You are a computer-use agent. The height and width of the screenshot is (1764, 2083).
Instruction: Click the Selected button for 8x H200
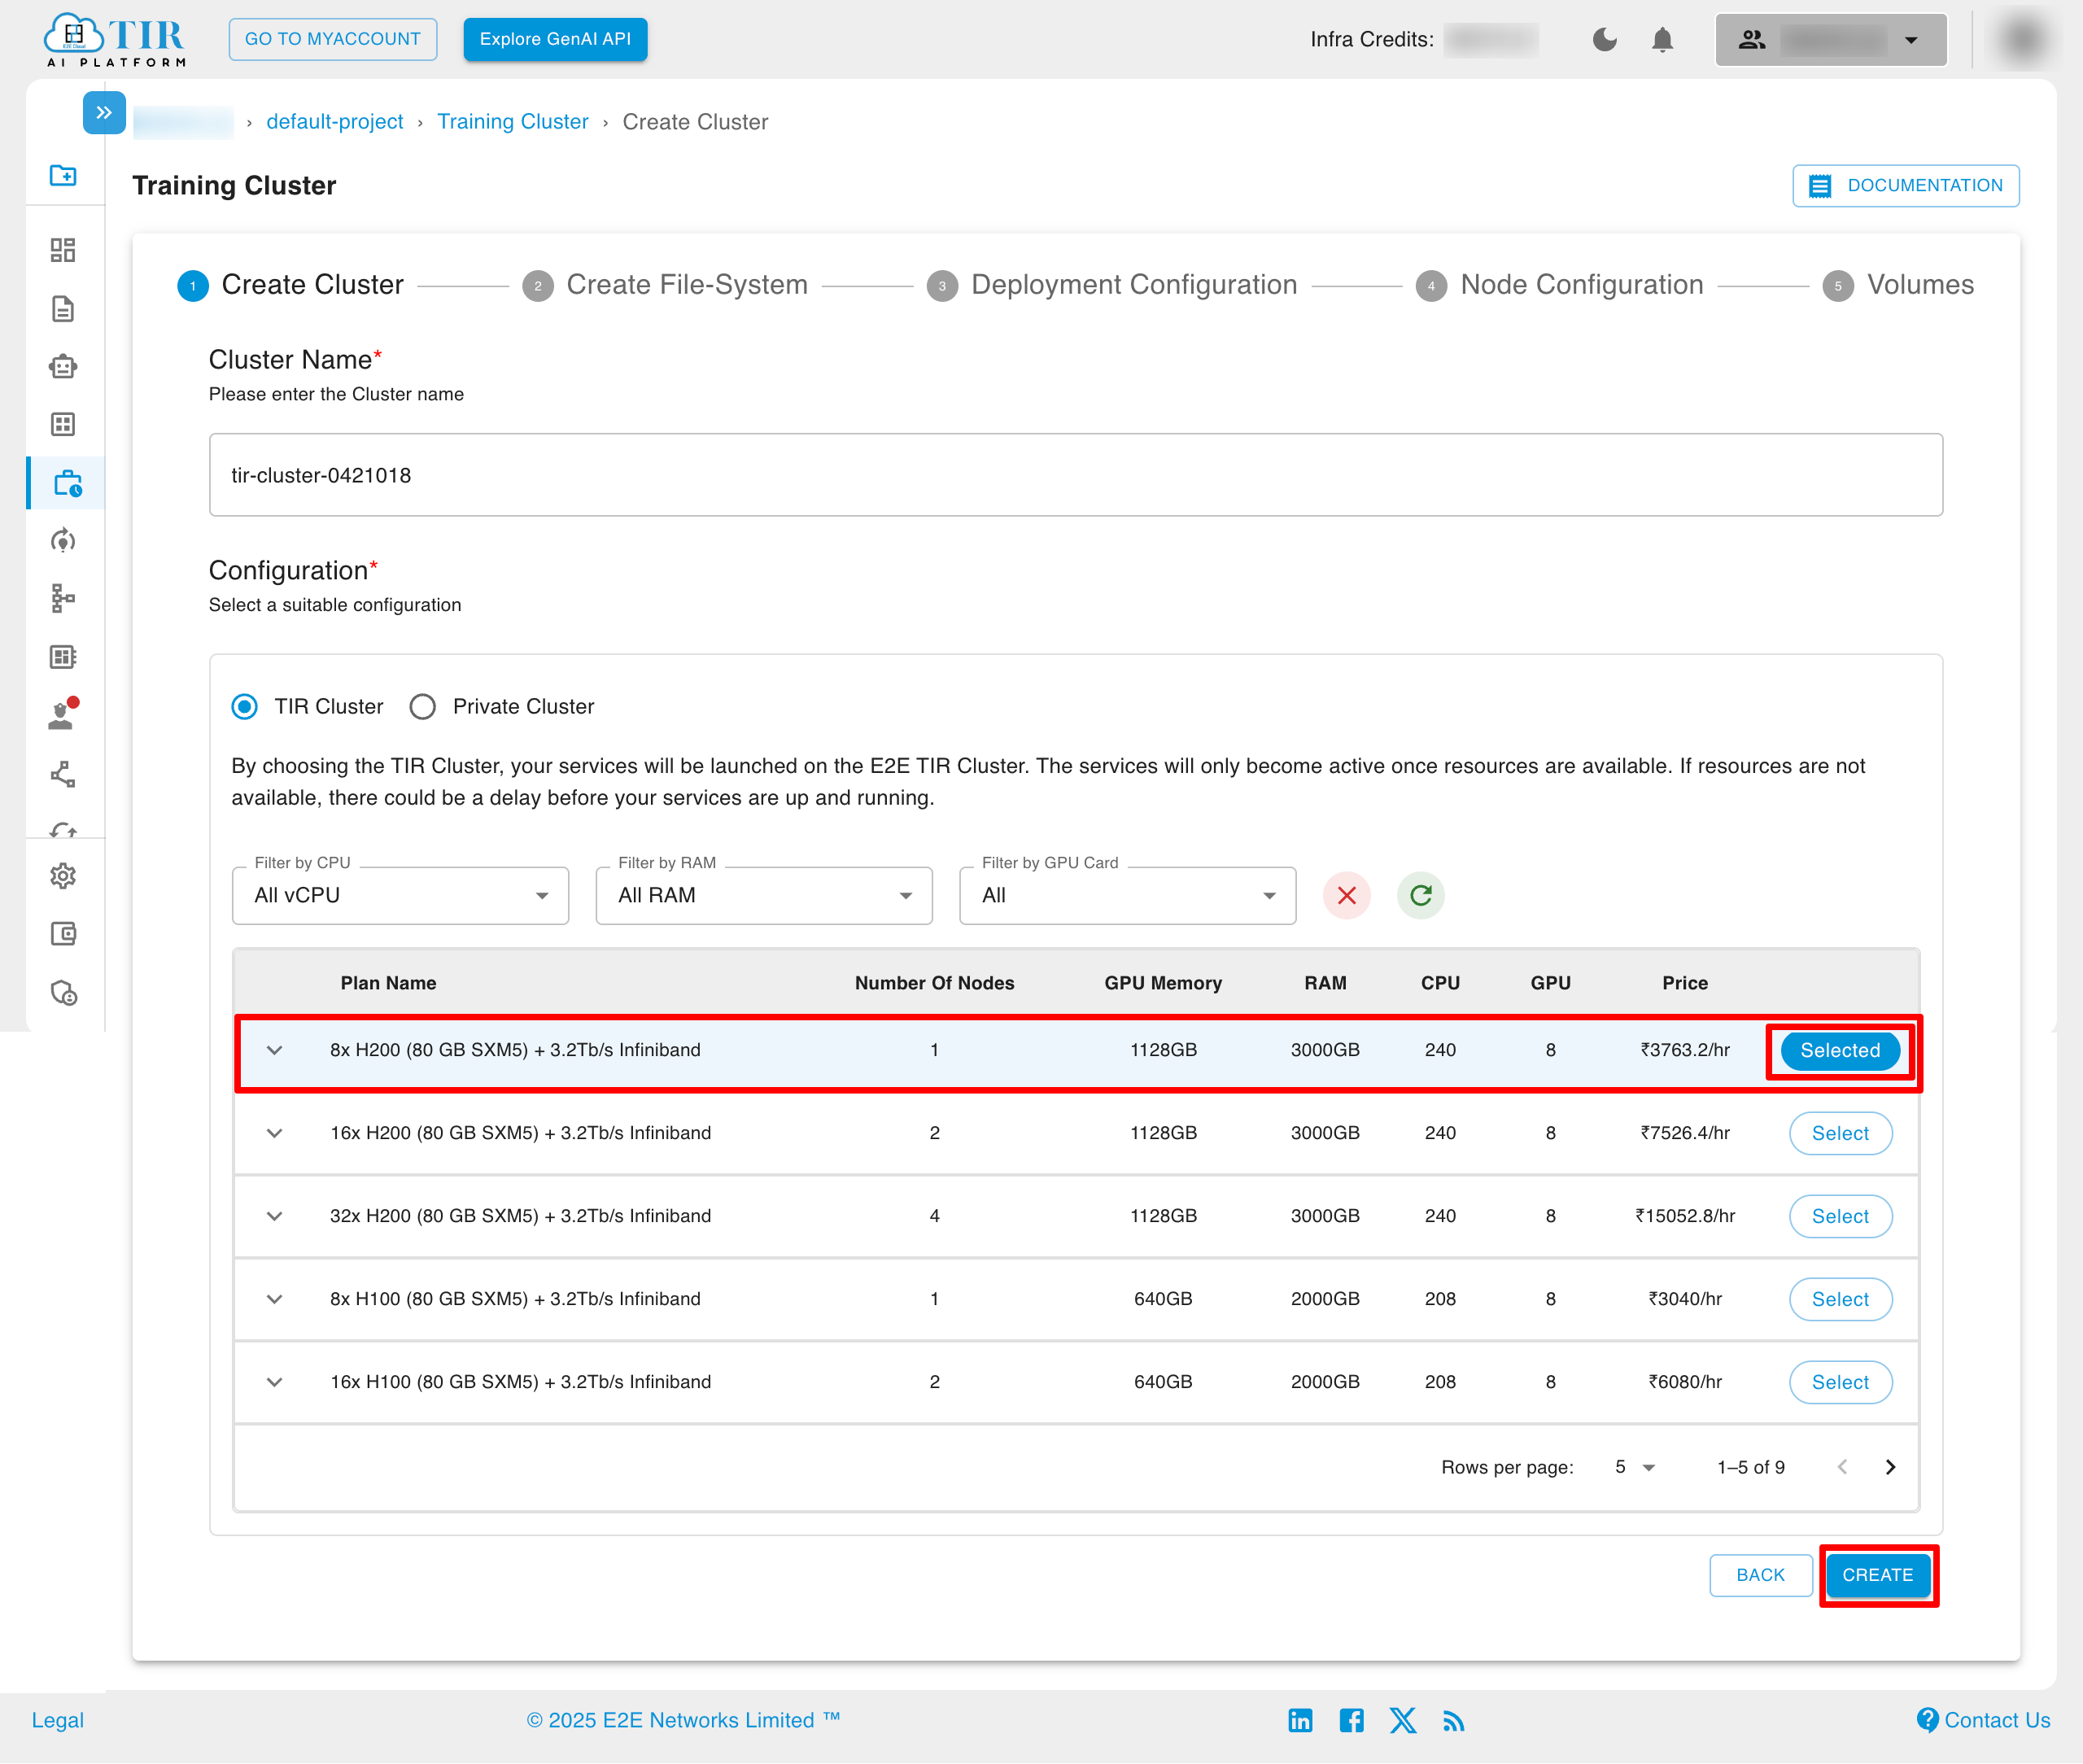[x=1840, y=1050]
